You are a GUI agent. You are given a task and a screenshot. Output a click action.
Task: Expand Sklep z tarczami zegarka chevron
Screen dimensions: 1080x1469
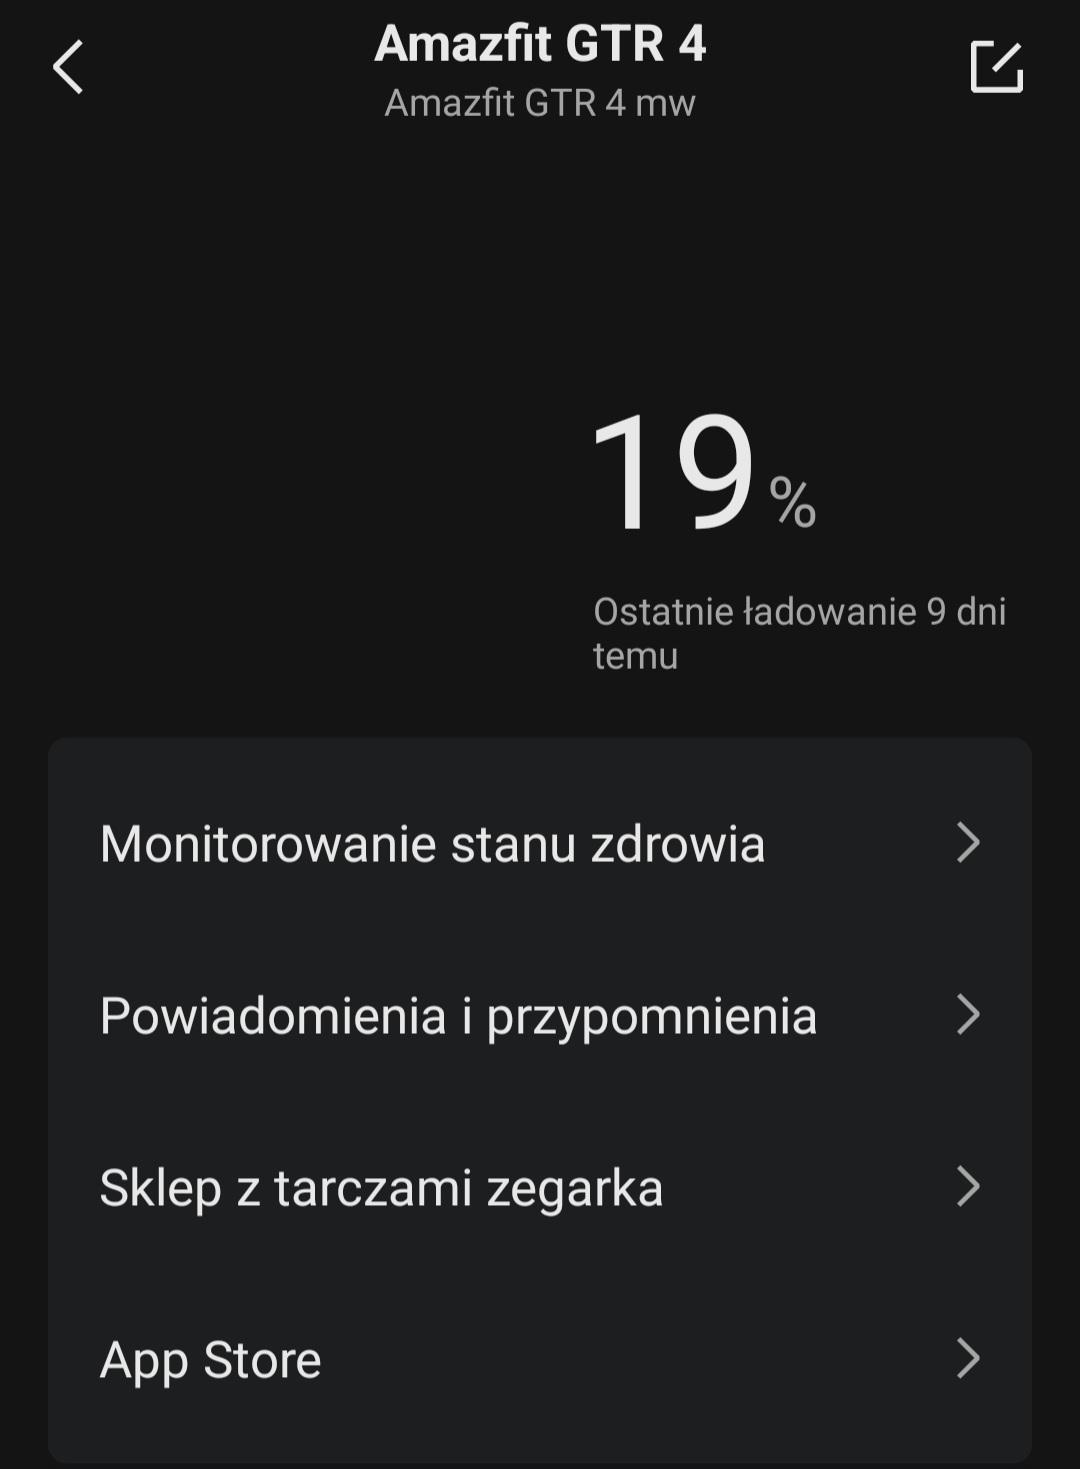pyautogui.click(x=967, y=1187)
